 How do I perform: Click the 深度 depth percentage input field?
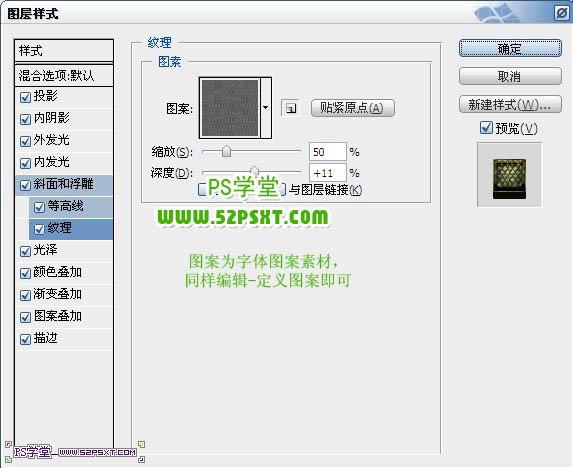pos(327,173)
